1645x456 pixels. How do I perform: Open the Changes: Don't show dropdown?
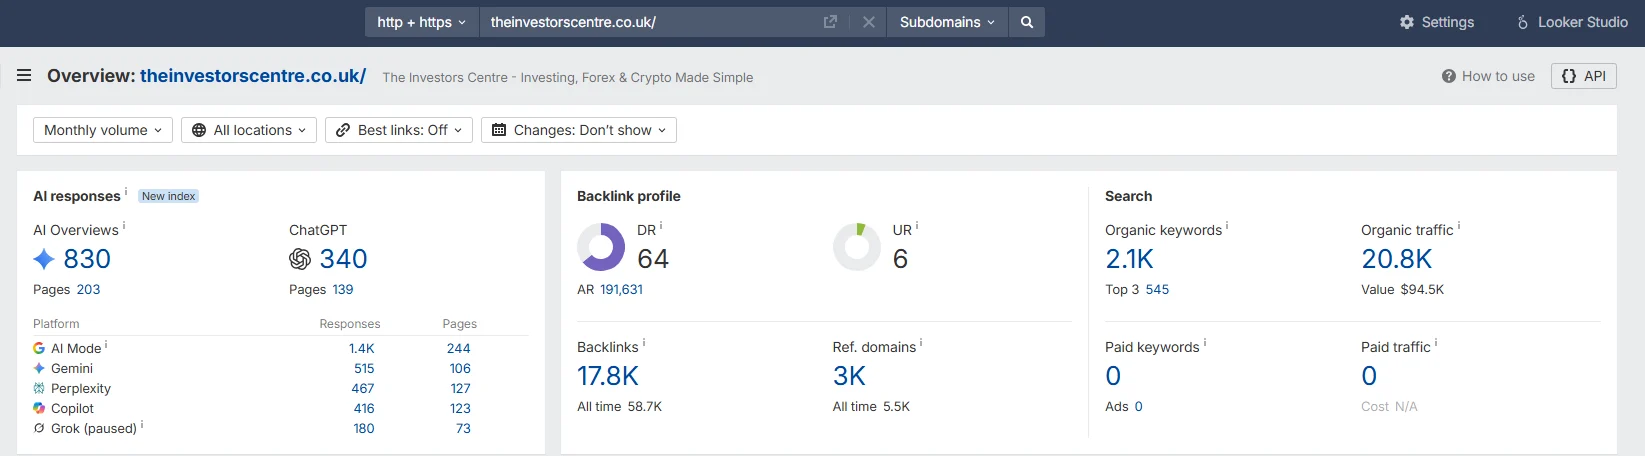pyautogui.click(x=579, y=130)
